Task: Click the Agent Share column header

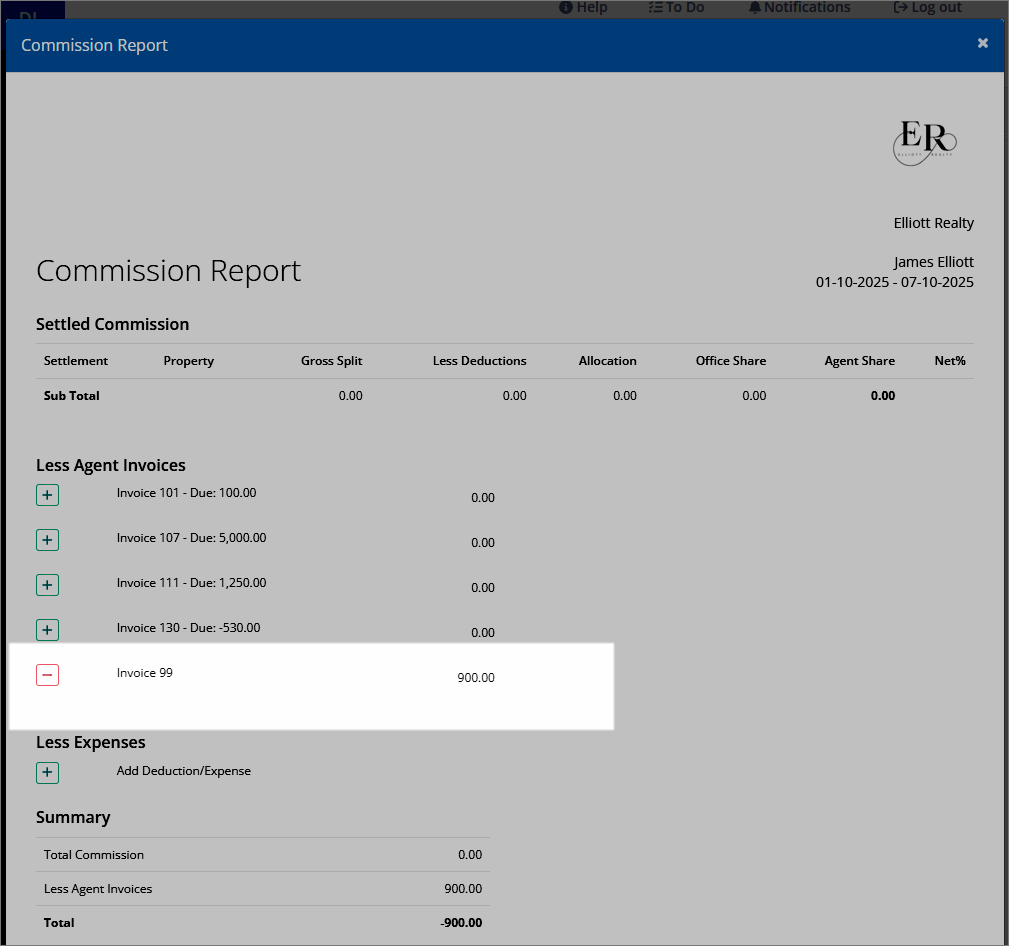Action: point(860,361)
